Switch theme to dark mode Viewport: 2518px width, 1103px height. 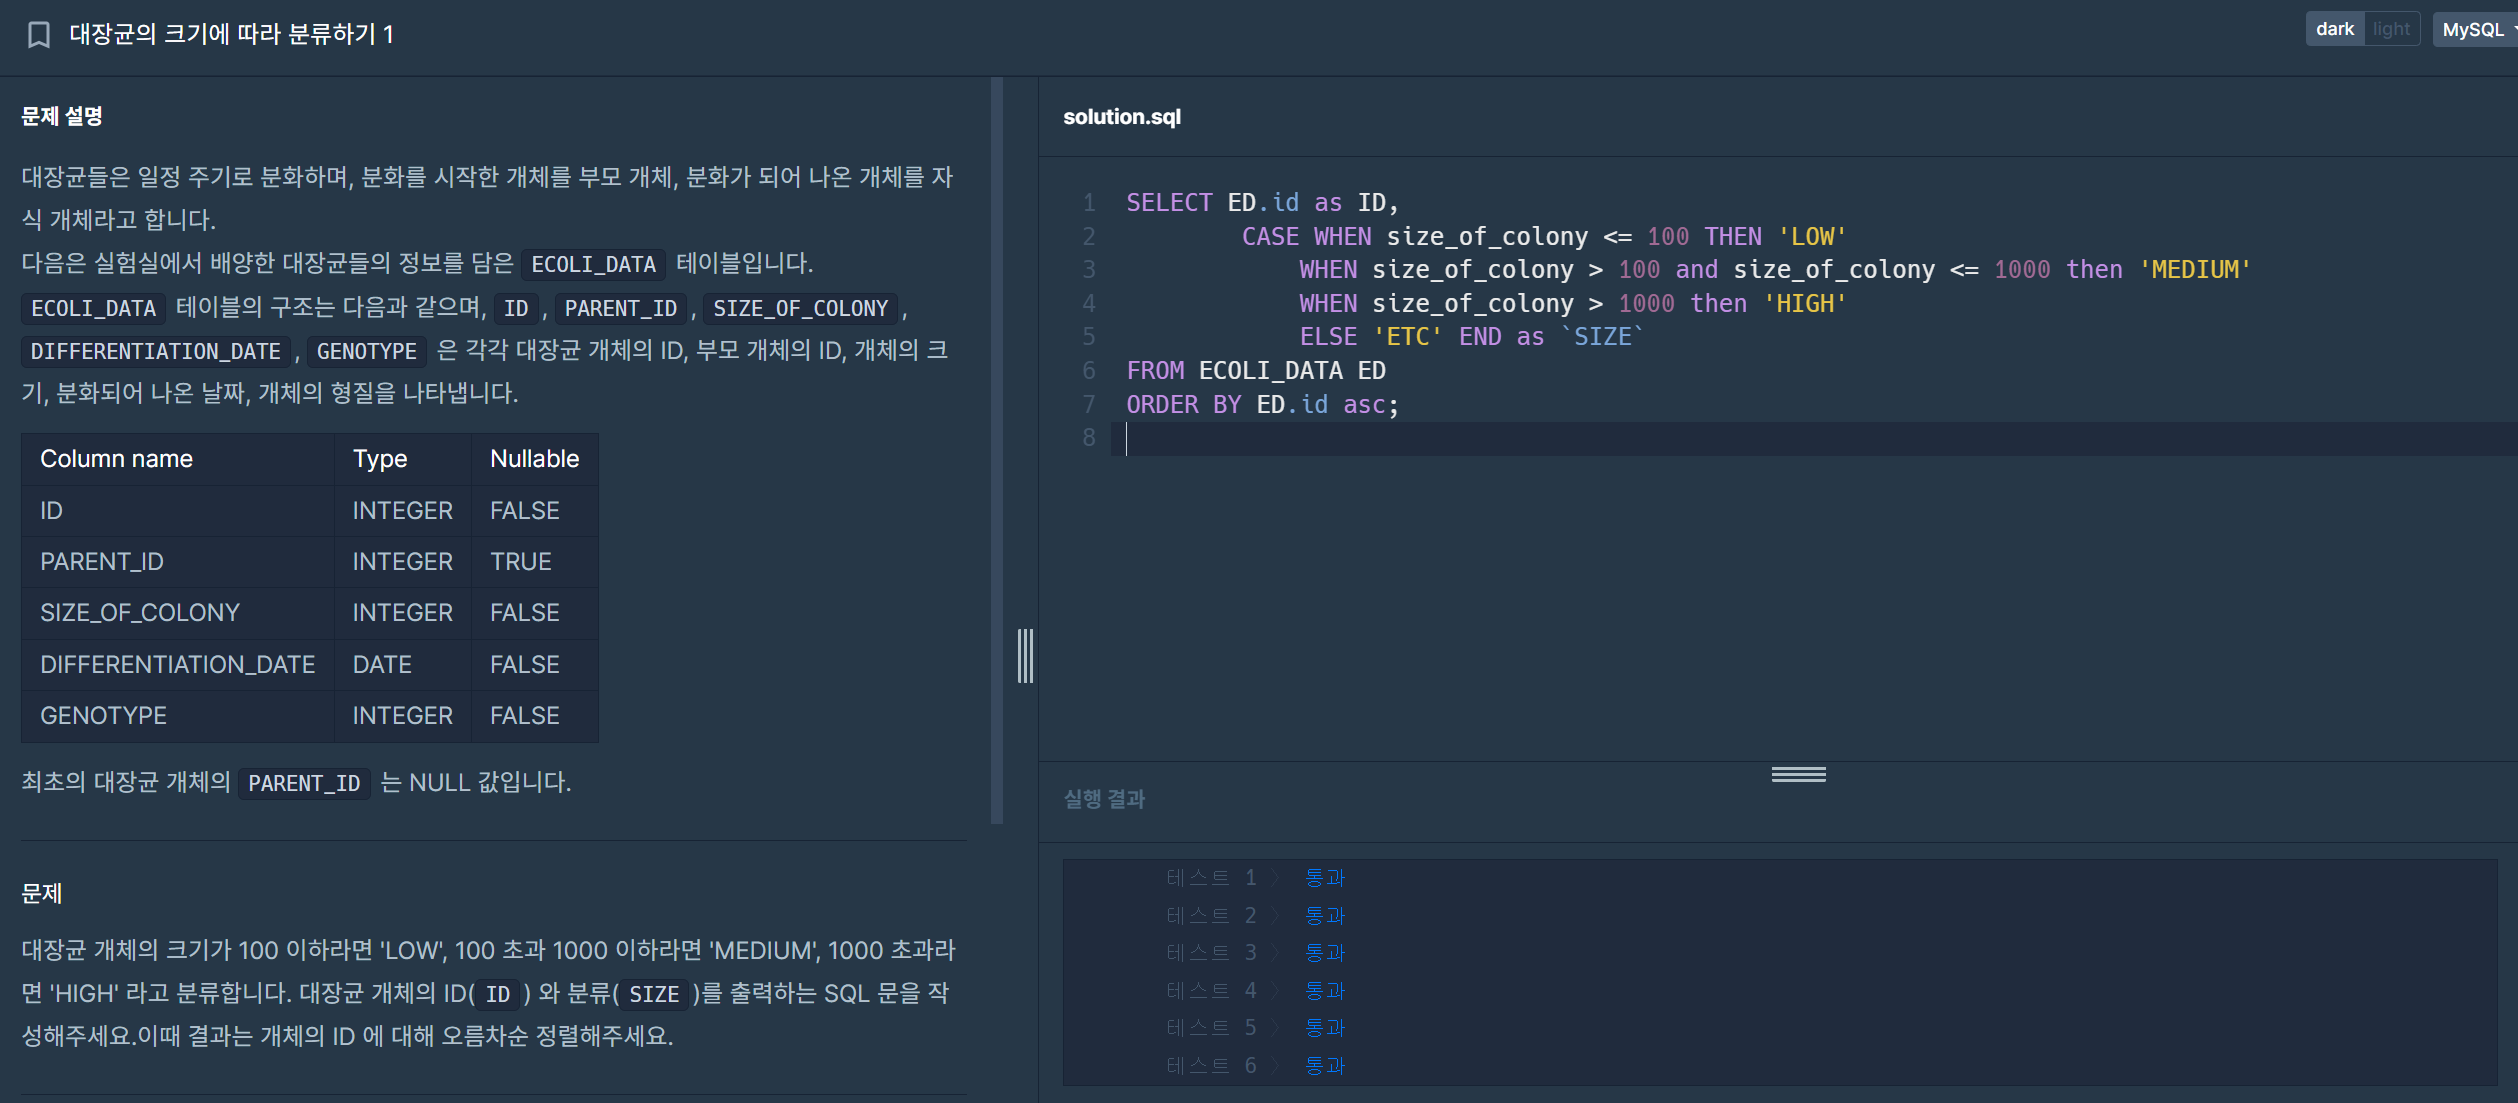(x=2334, y=29)
